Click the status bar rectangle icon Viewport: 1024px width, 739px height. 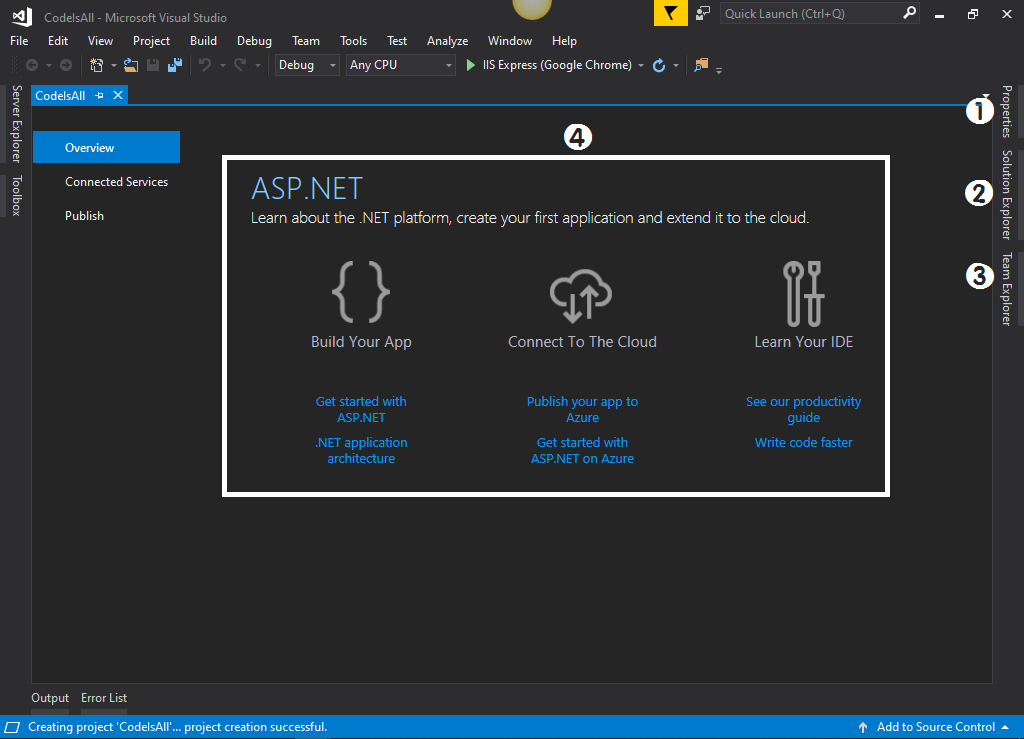point(12,727)
